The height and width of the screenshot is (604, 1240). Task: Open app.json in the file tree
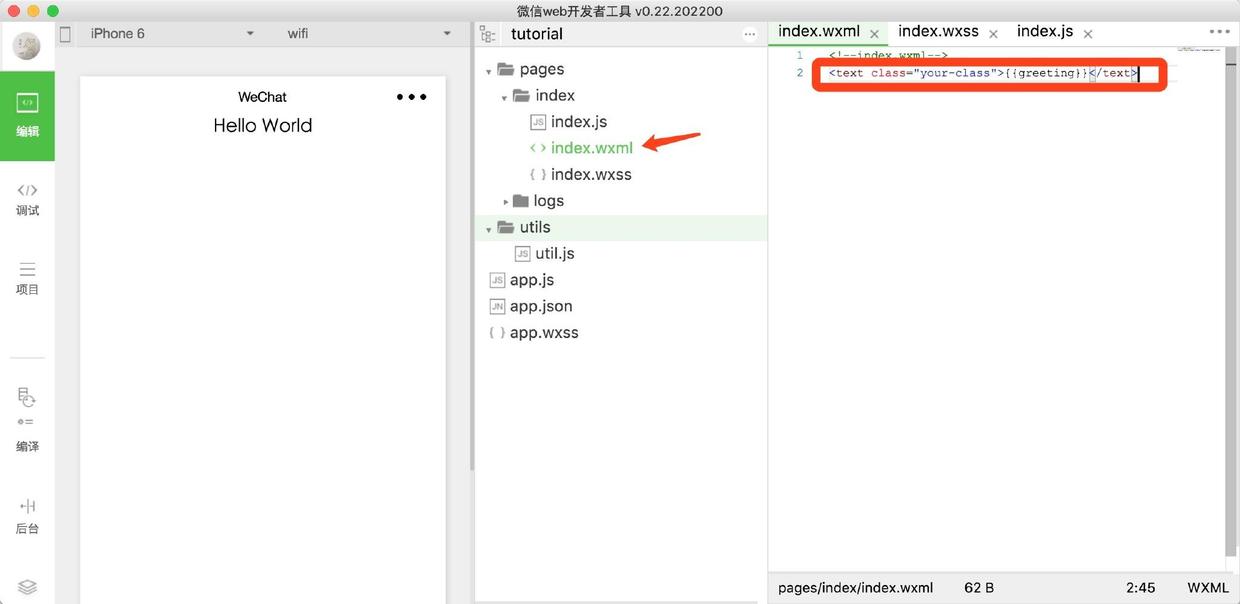541,306
